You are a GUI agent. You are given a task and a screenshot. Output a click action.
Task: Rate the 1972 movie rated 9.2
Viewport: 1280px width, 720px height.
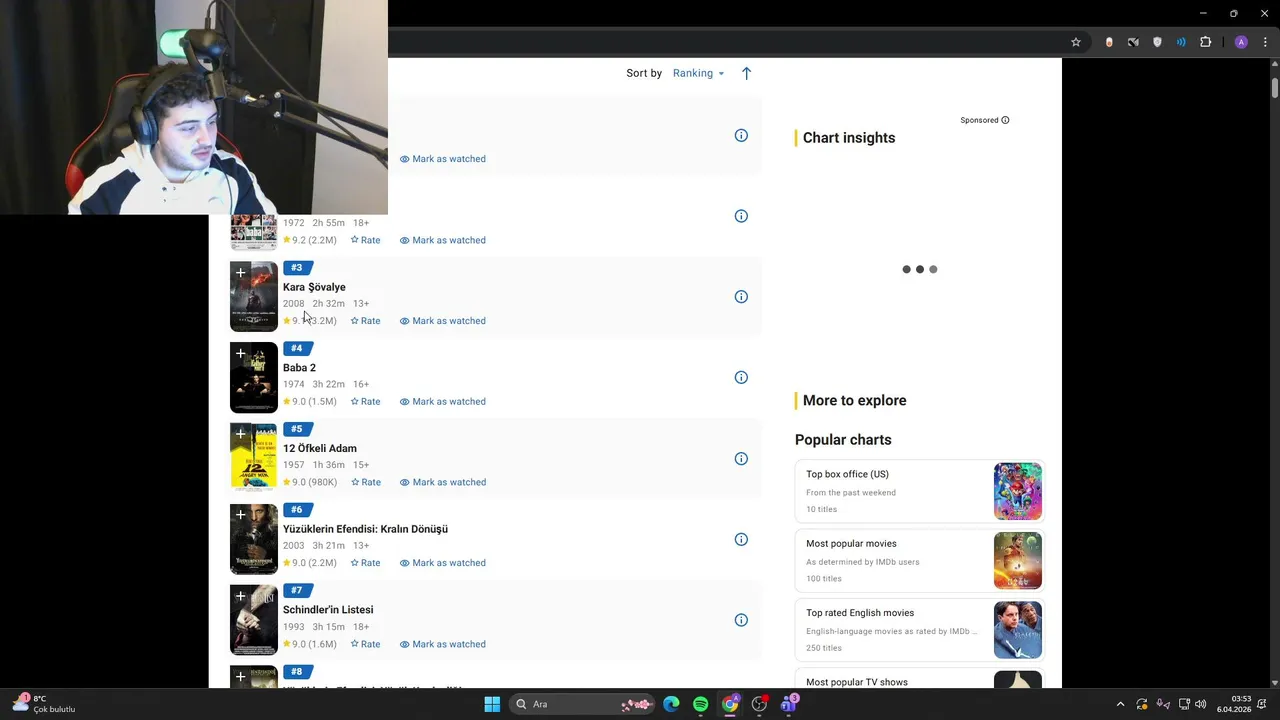pyautogui.click(x=365, y=240)
